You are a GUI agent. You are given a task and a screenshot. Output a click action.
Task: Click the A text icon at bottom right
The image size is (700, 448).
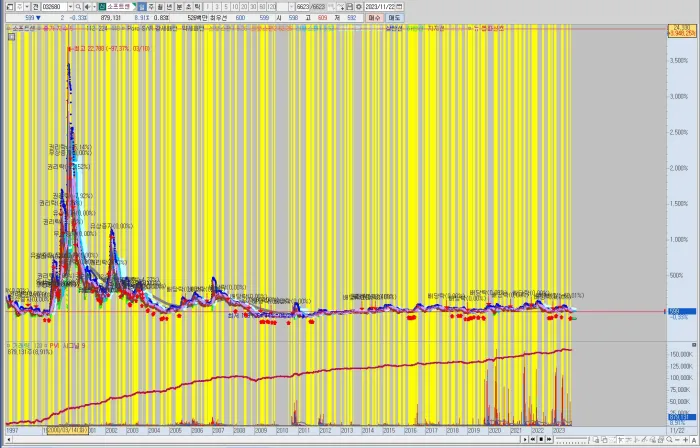694,440
